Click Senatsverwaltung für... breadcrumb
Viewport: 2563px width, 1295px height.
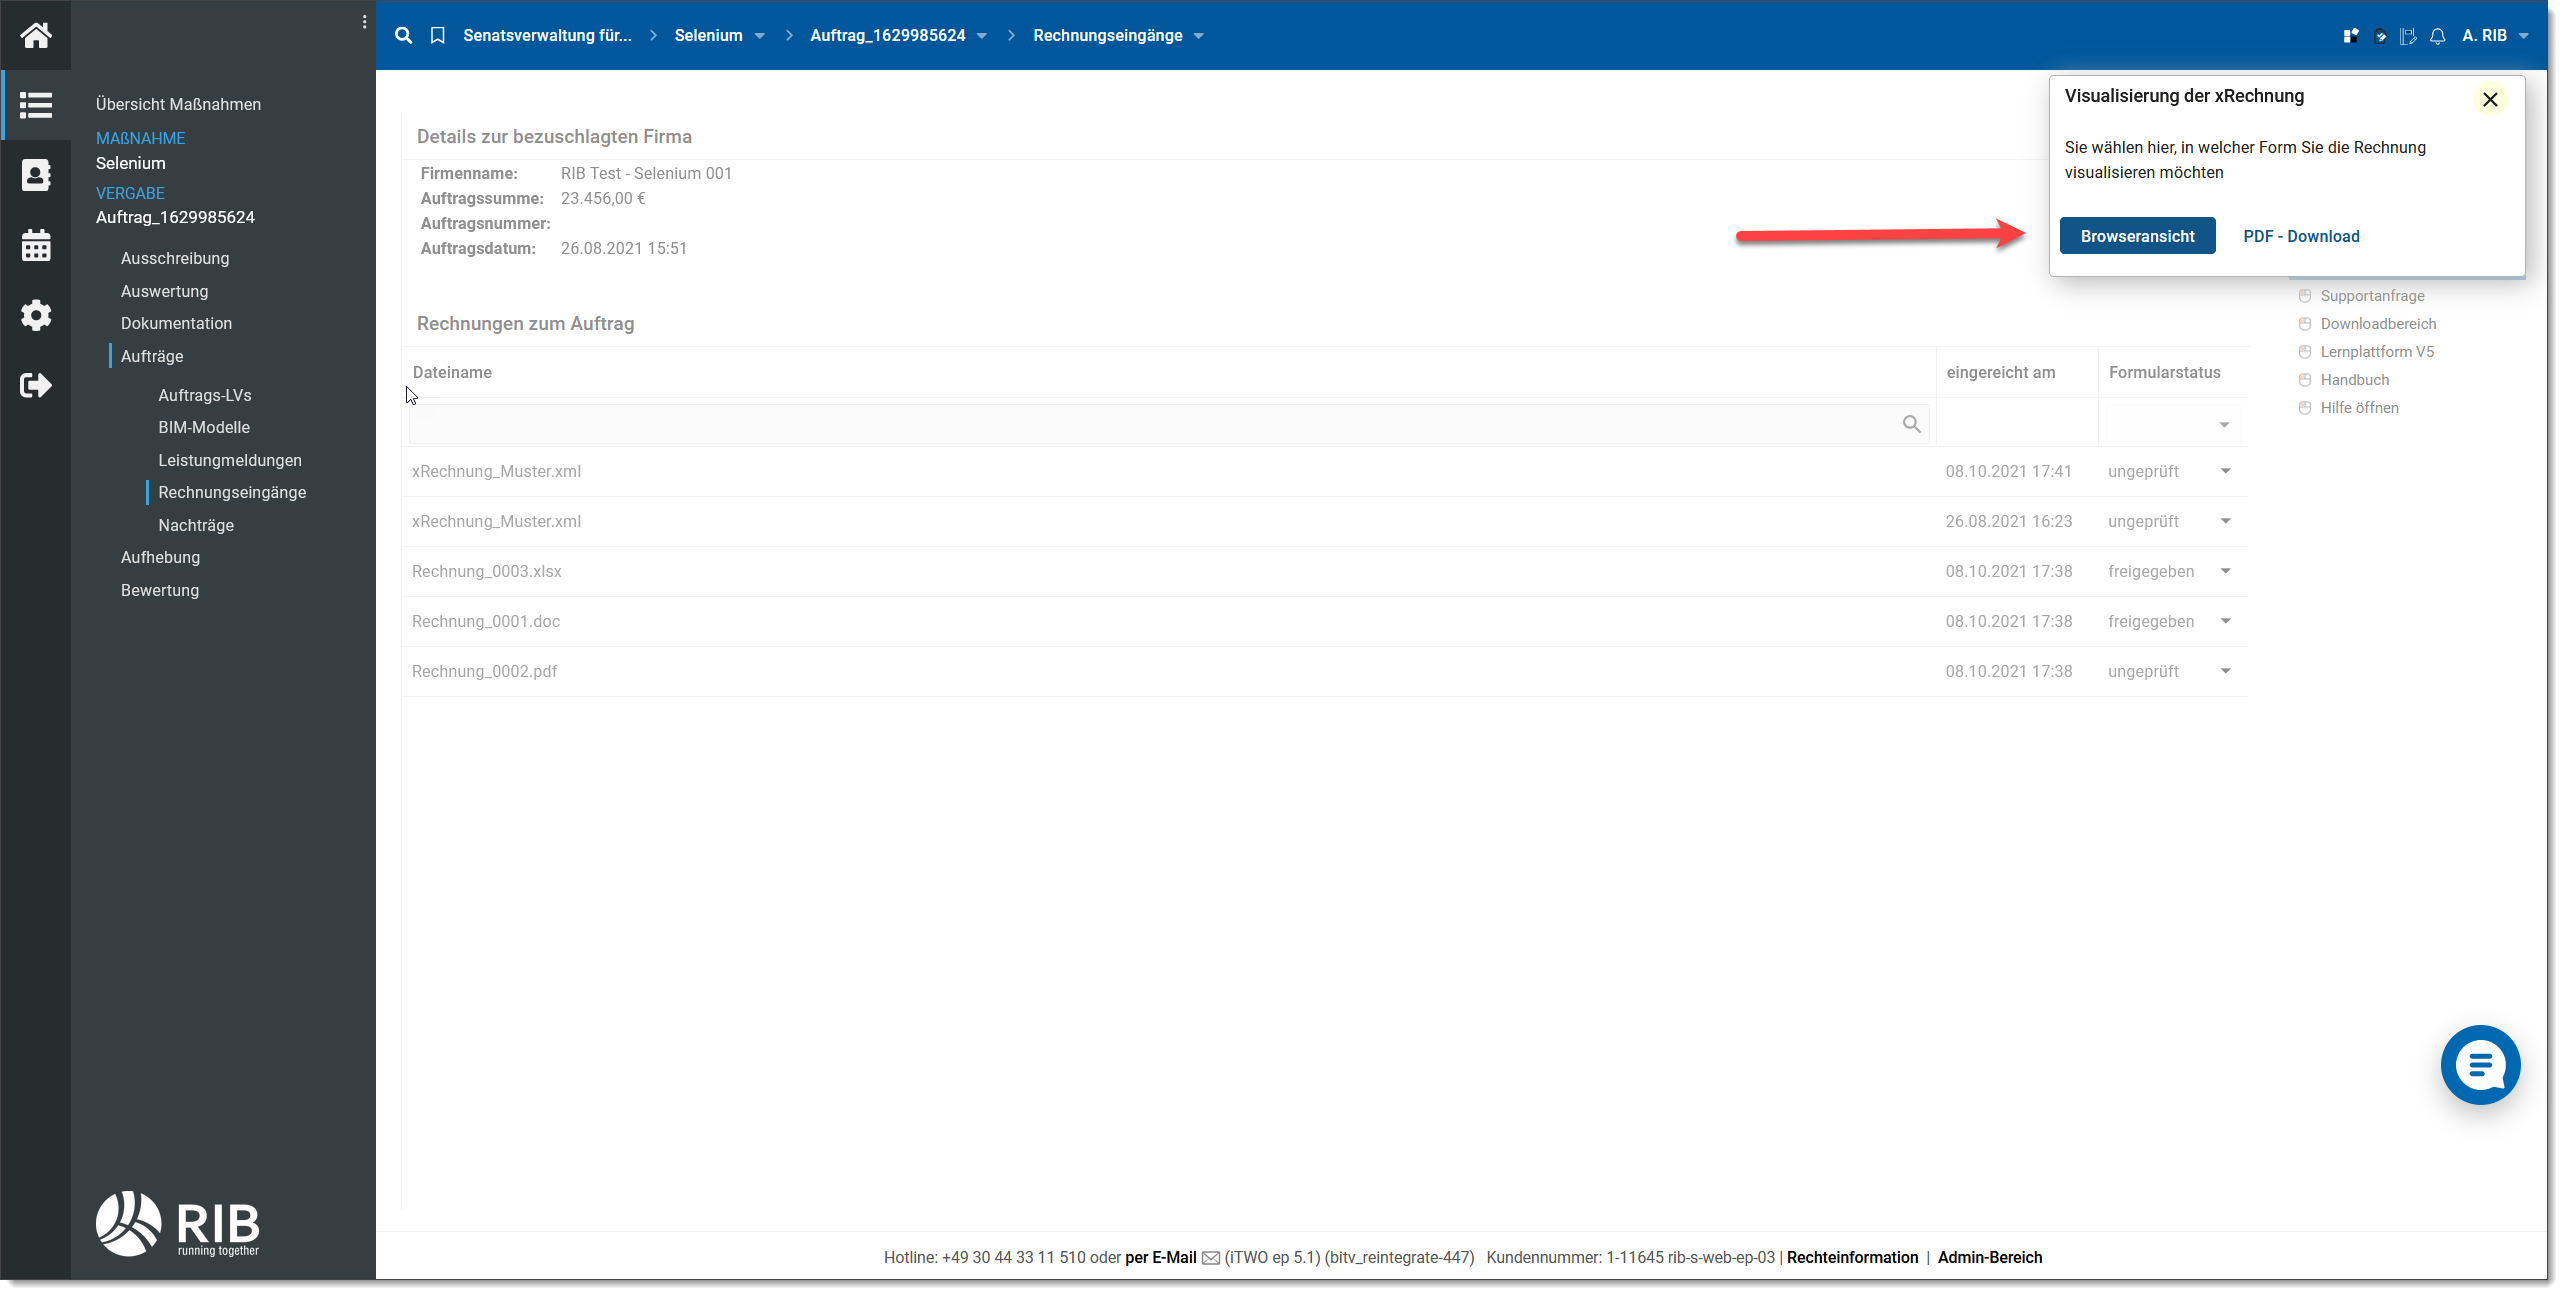pyautogui.click(x=547, y=35)
